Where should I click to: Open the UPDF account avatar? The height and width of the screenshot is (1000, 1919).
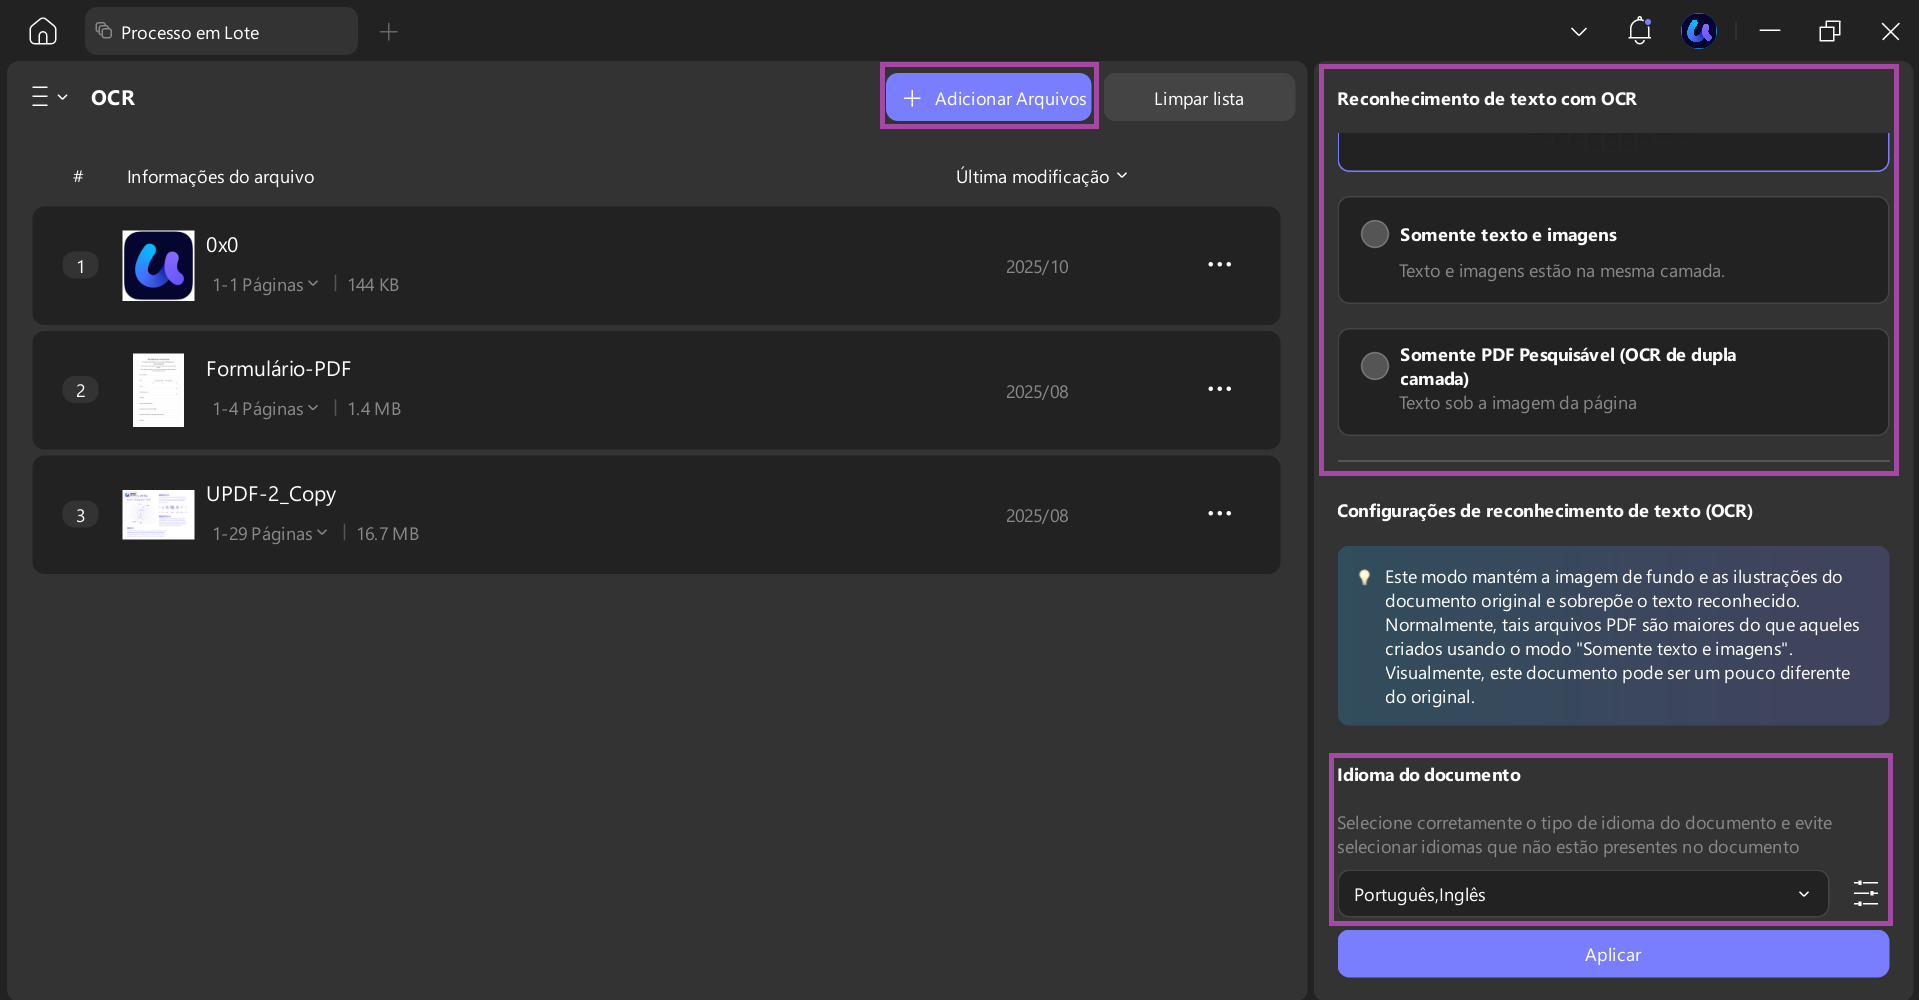pyautogui.click(x=1699, y=32)
